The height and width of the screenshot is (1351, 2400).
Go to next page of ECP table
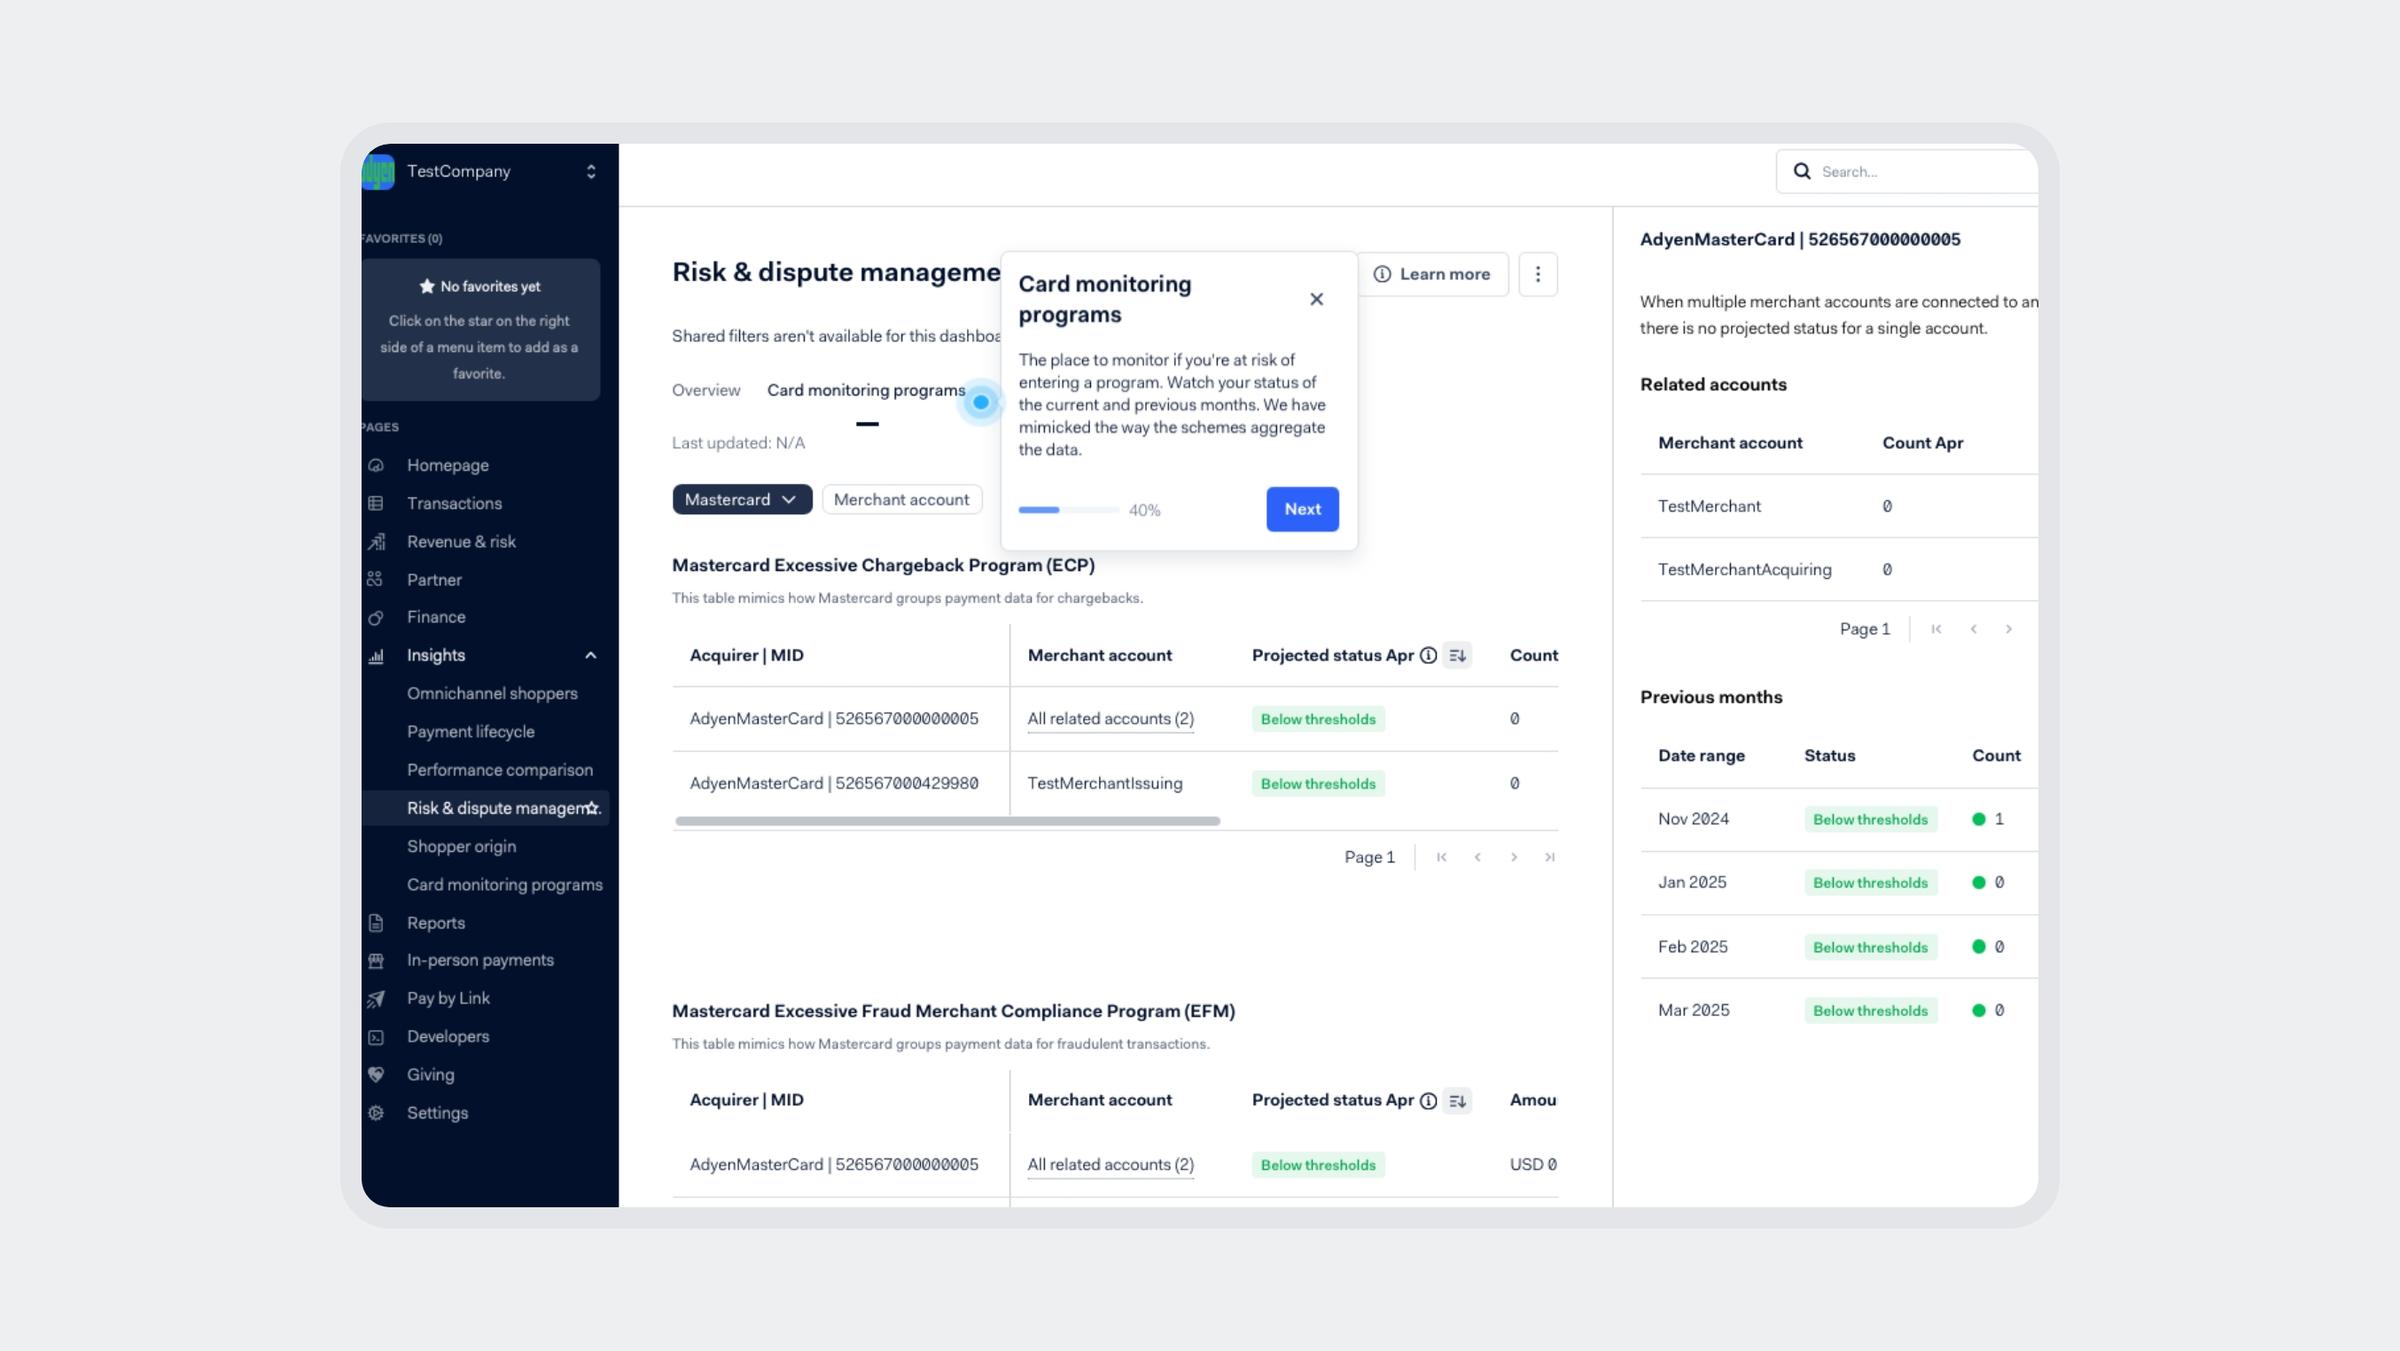tap(1514, 857)
